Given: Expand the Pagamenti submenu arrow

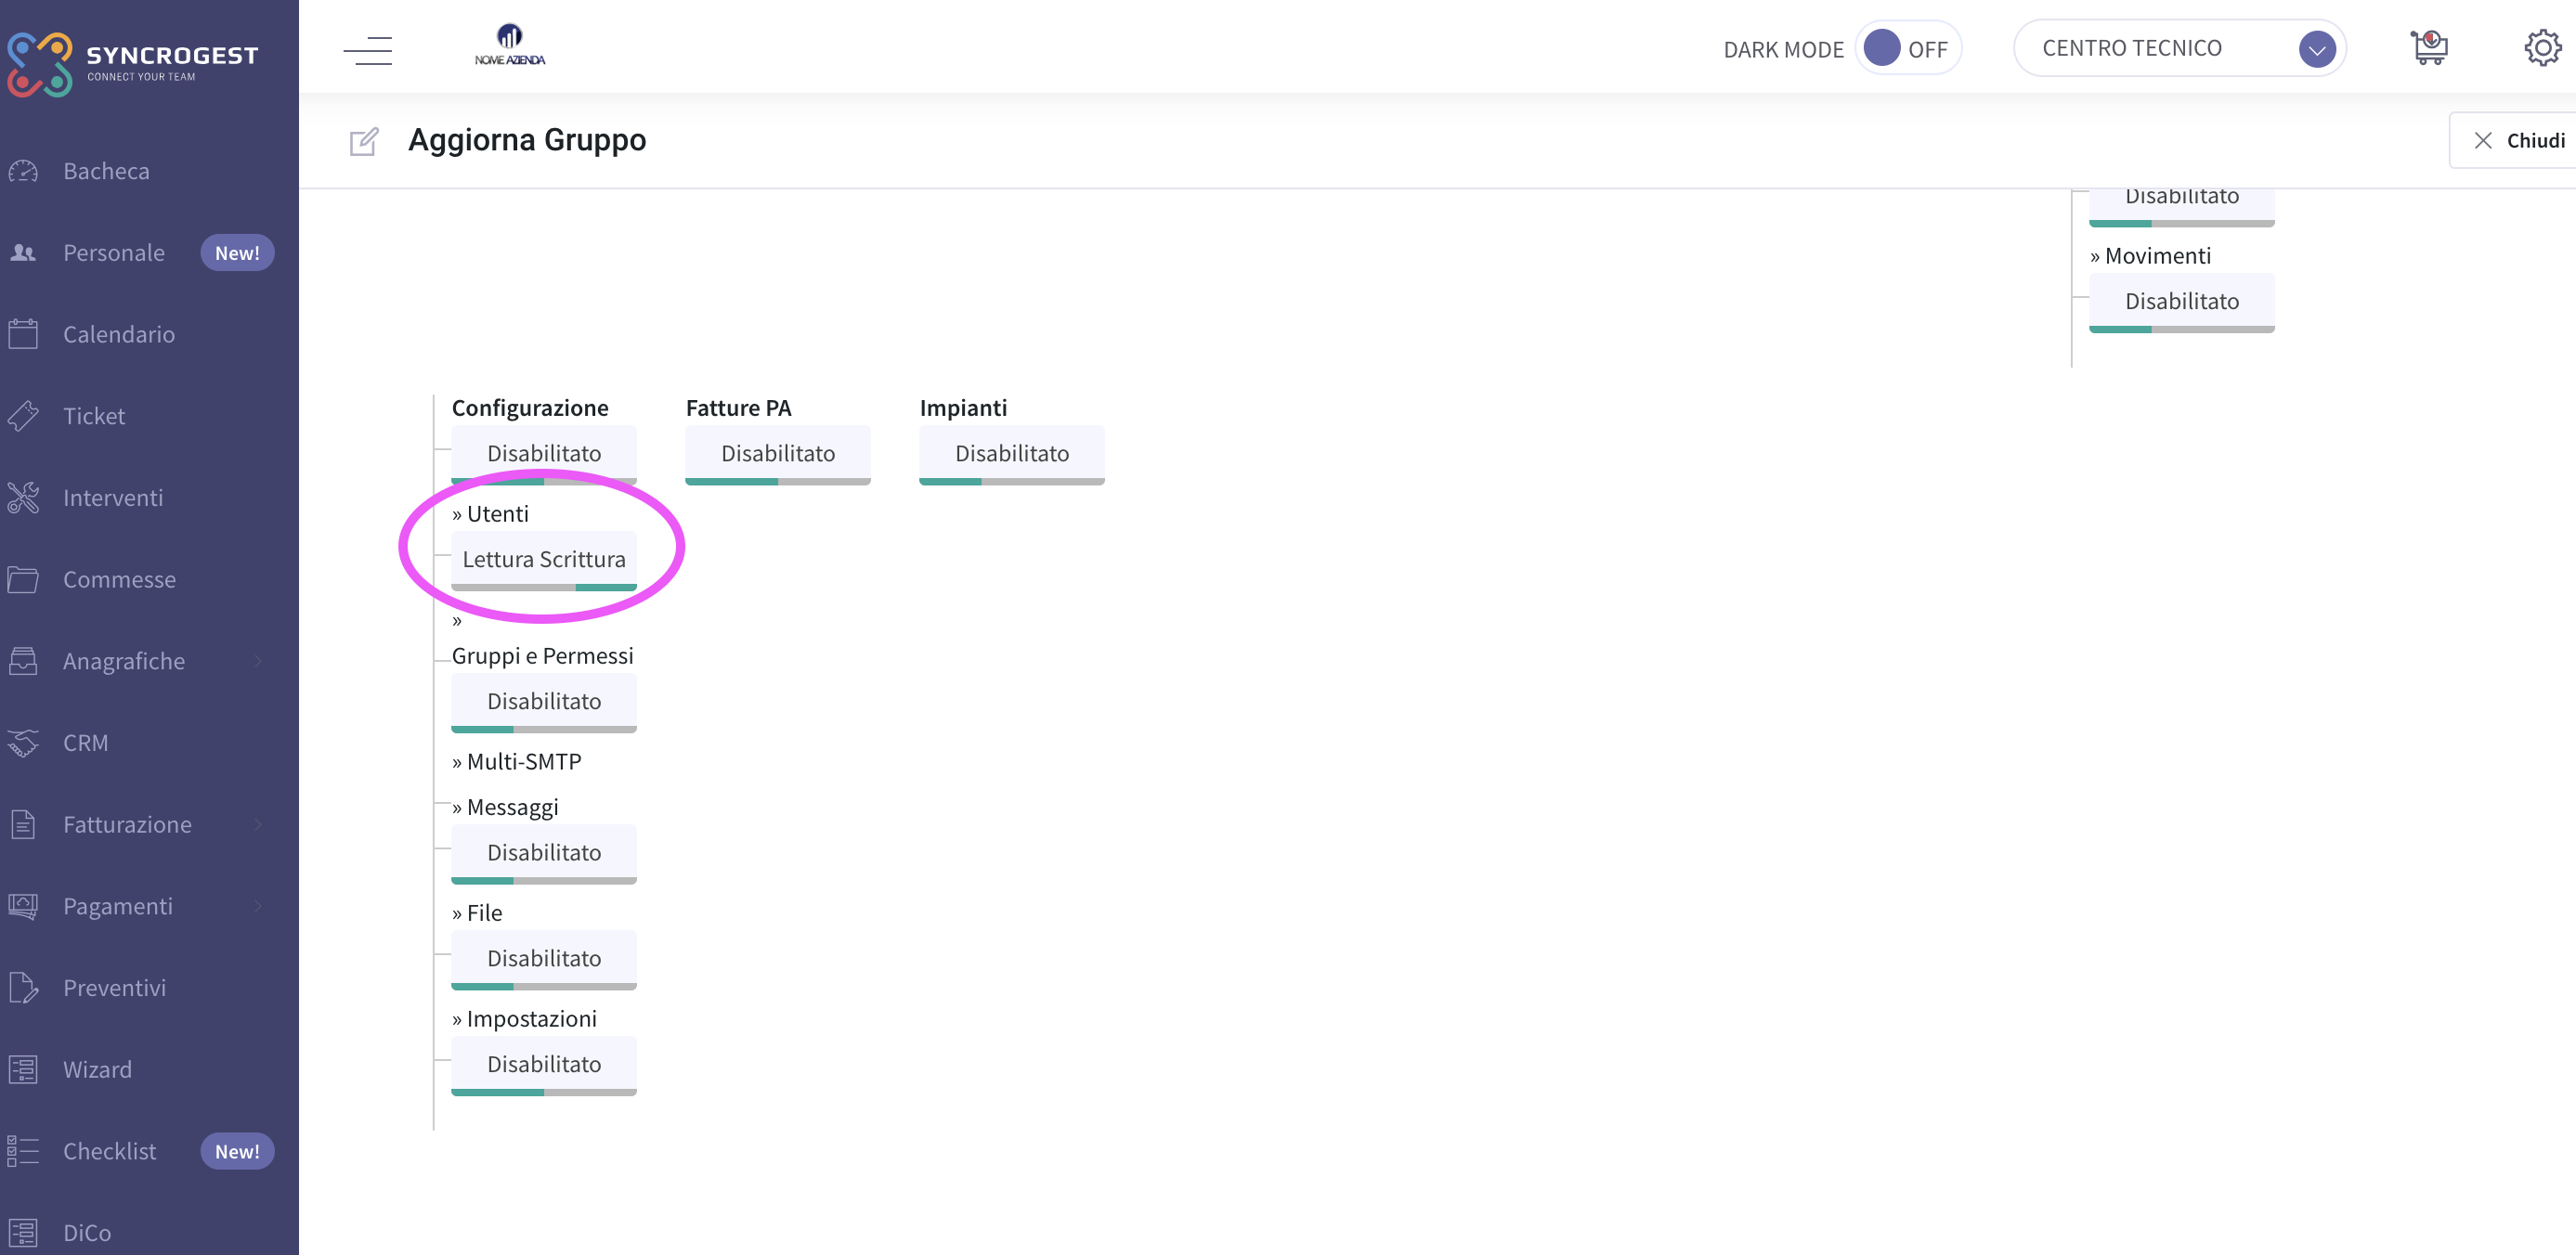Looking at the screenshot, I should [x=258, y=906].
